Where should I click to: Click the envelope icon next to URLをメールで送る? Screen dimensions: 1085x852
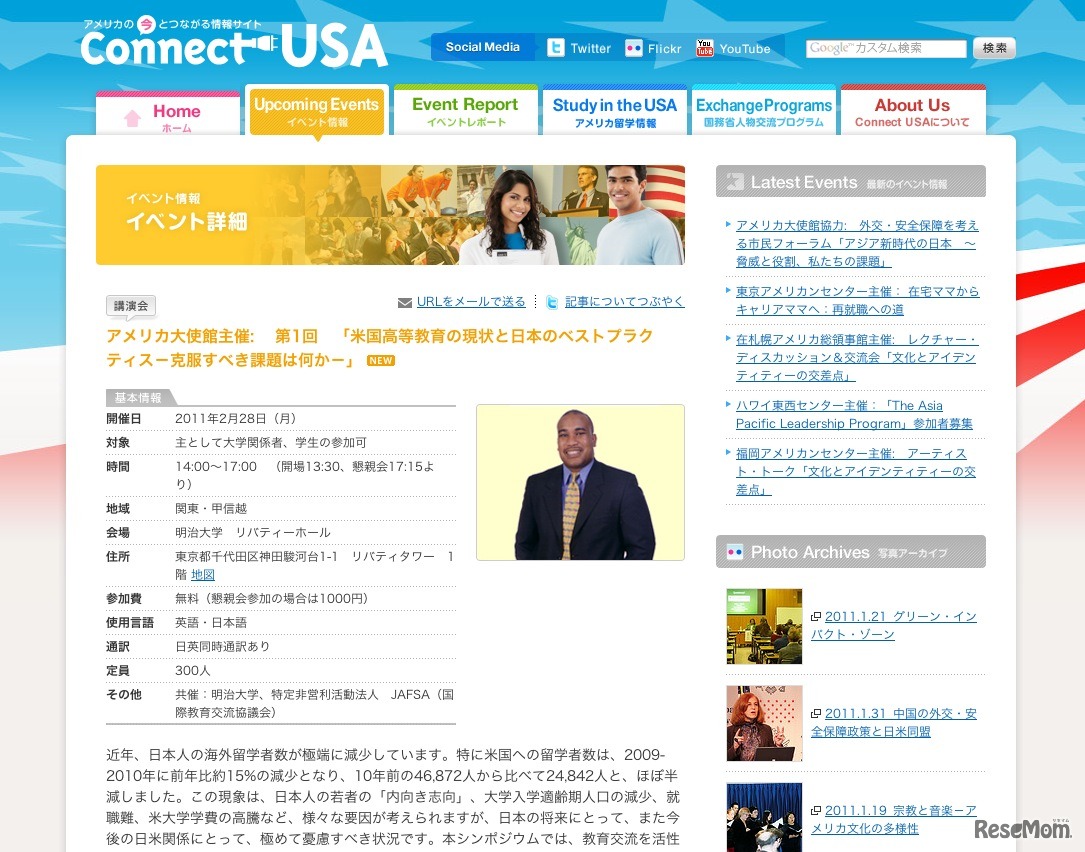tap(405, 302)
